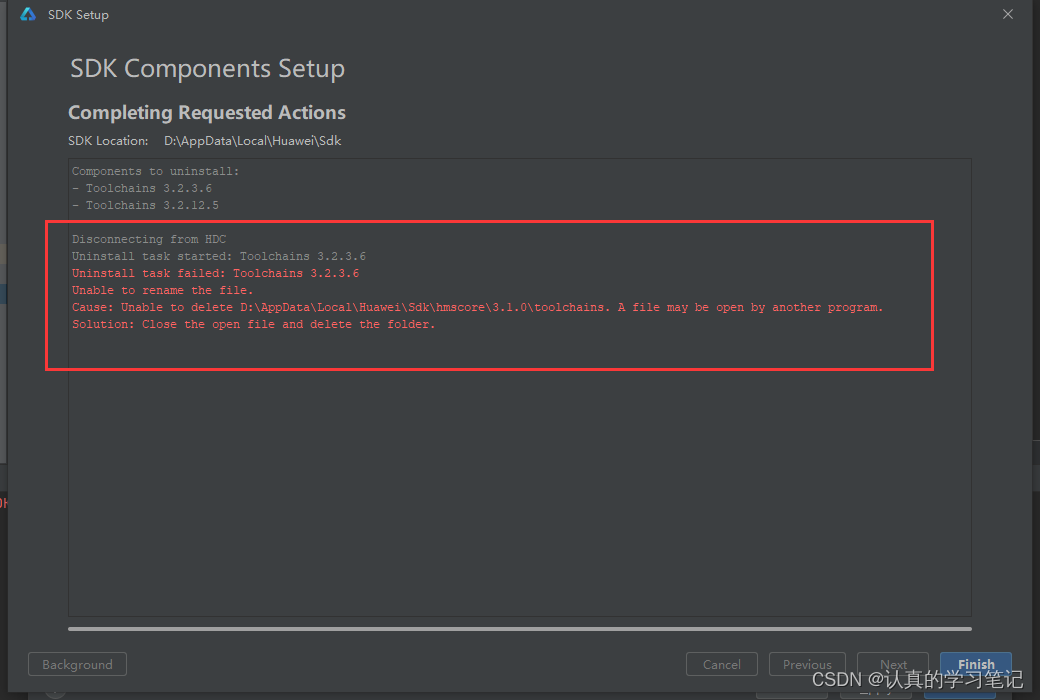Click the 'Components to uninstall:' line
Screen dimensions: 1040x700
(155, 171)
